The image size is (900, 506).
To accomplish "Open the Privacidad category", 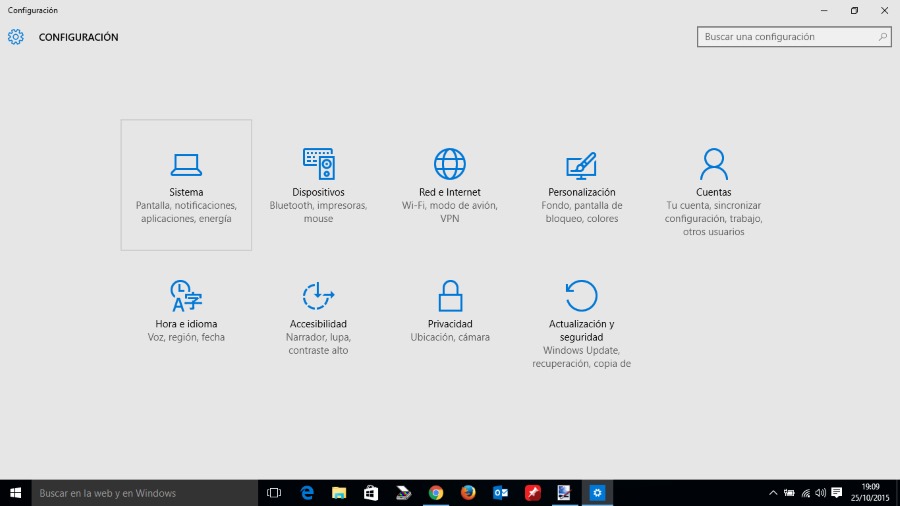I will pyautogui.click(x=449, y=317).
